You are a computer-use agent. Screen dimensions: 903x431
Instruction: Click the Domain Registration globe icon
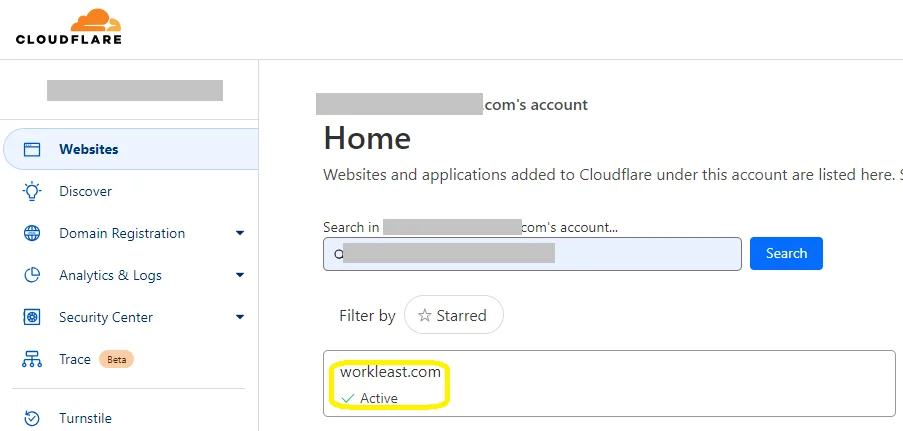point(32,233)
